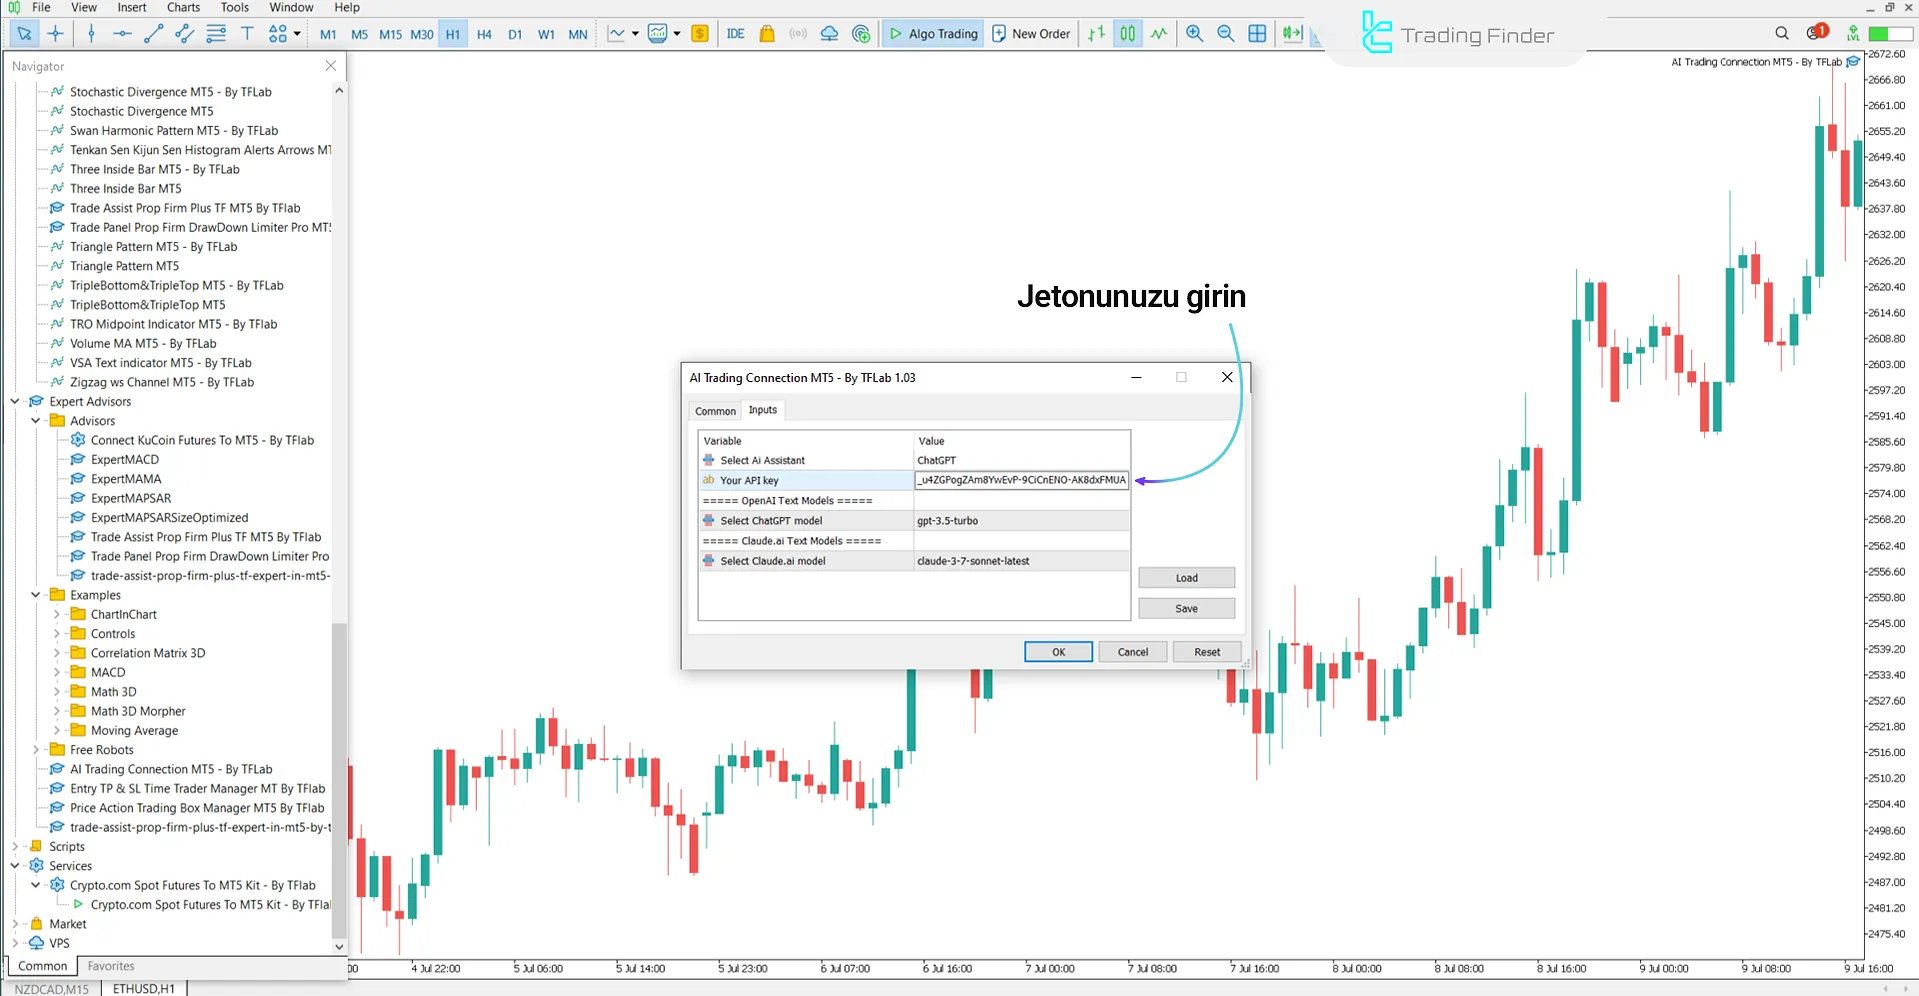Select the vertical line drawing tool
Image resolution: width=1919 pixels, height=996 pixels.
90,33
